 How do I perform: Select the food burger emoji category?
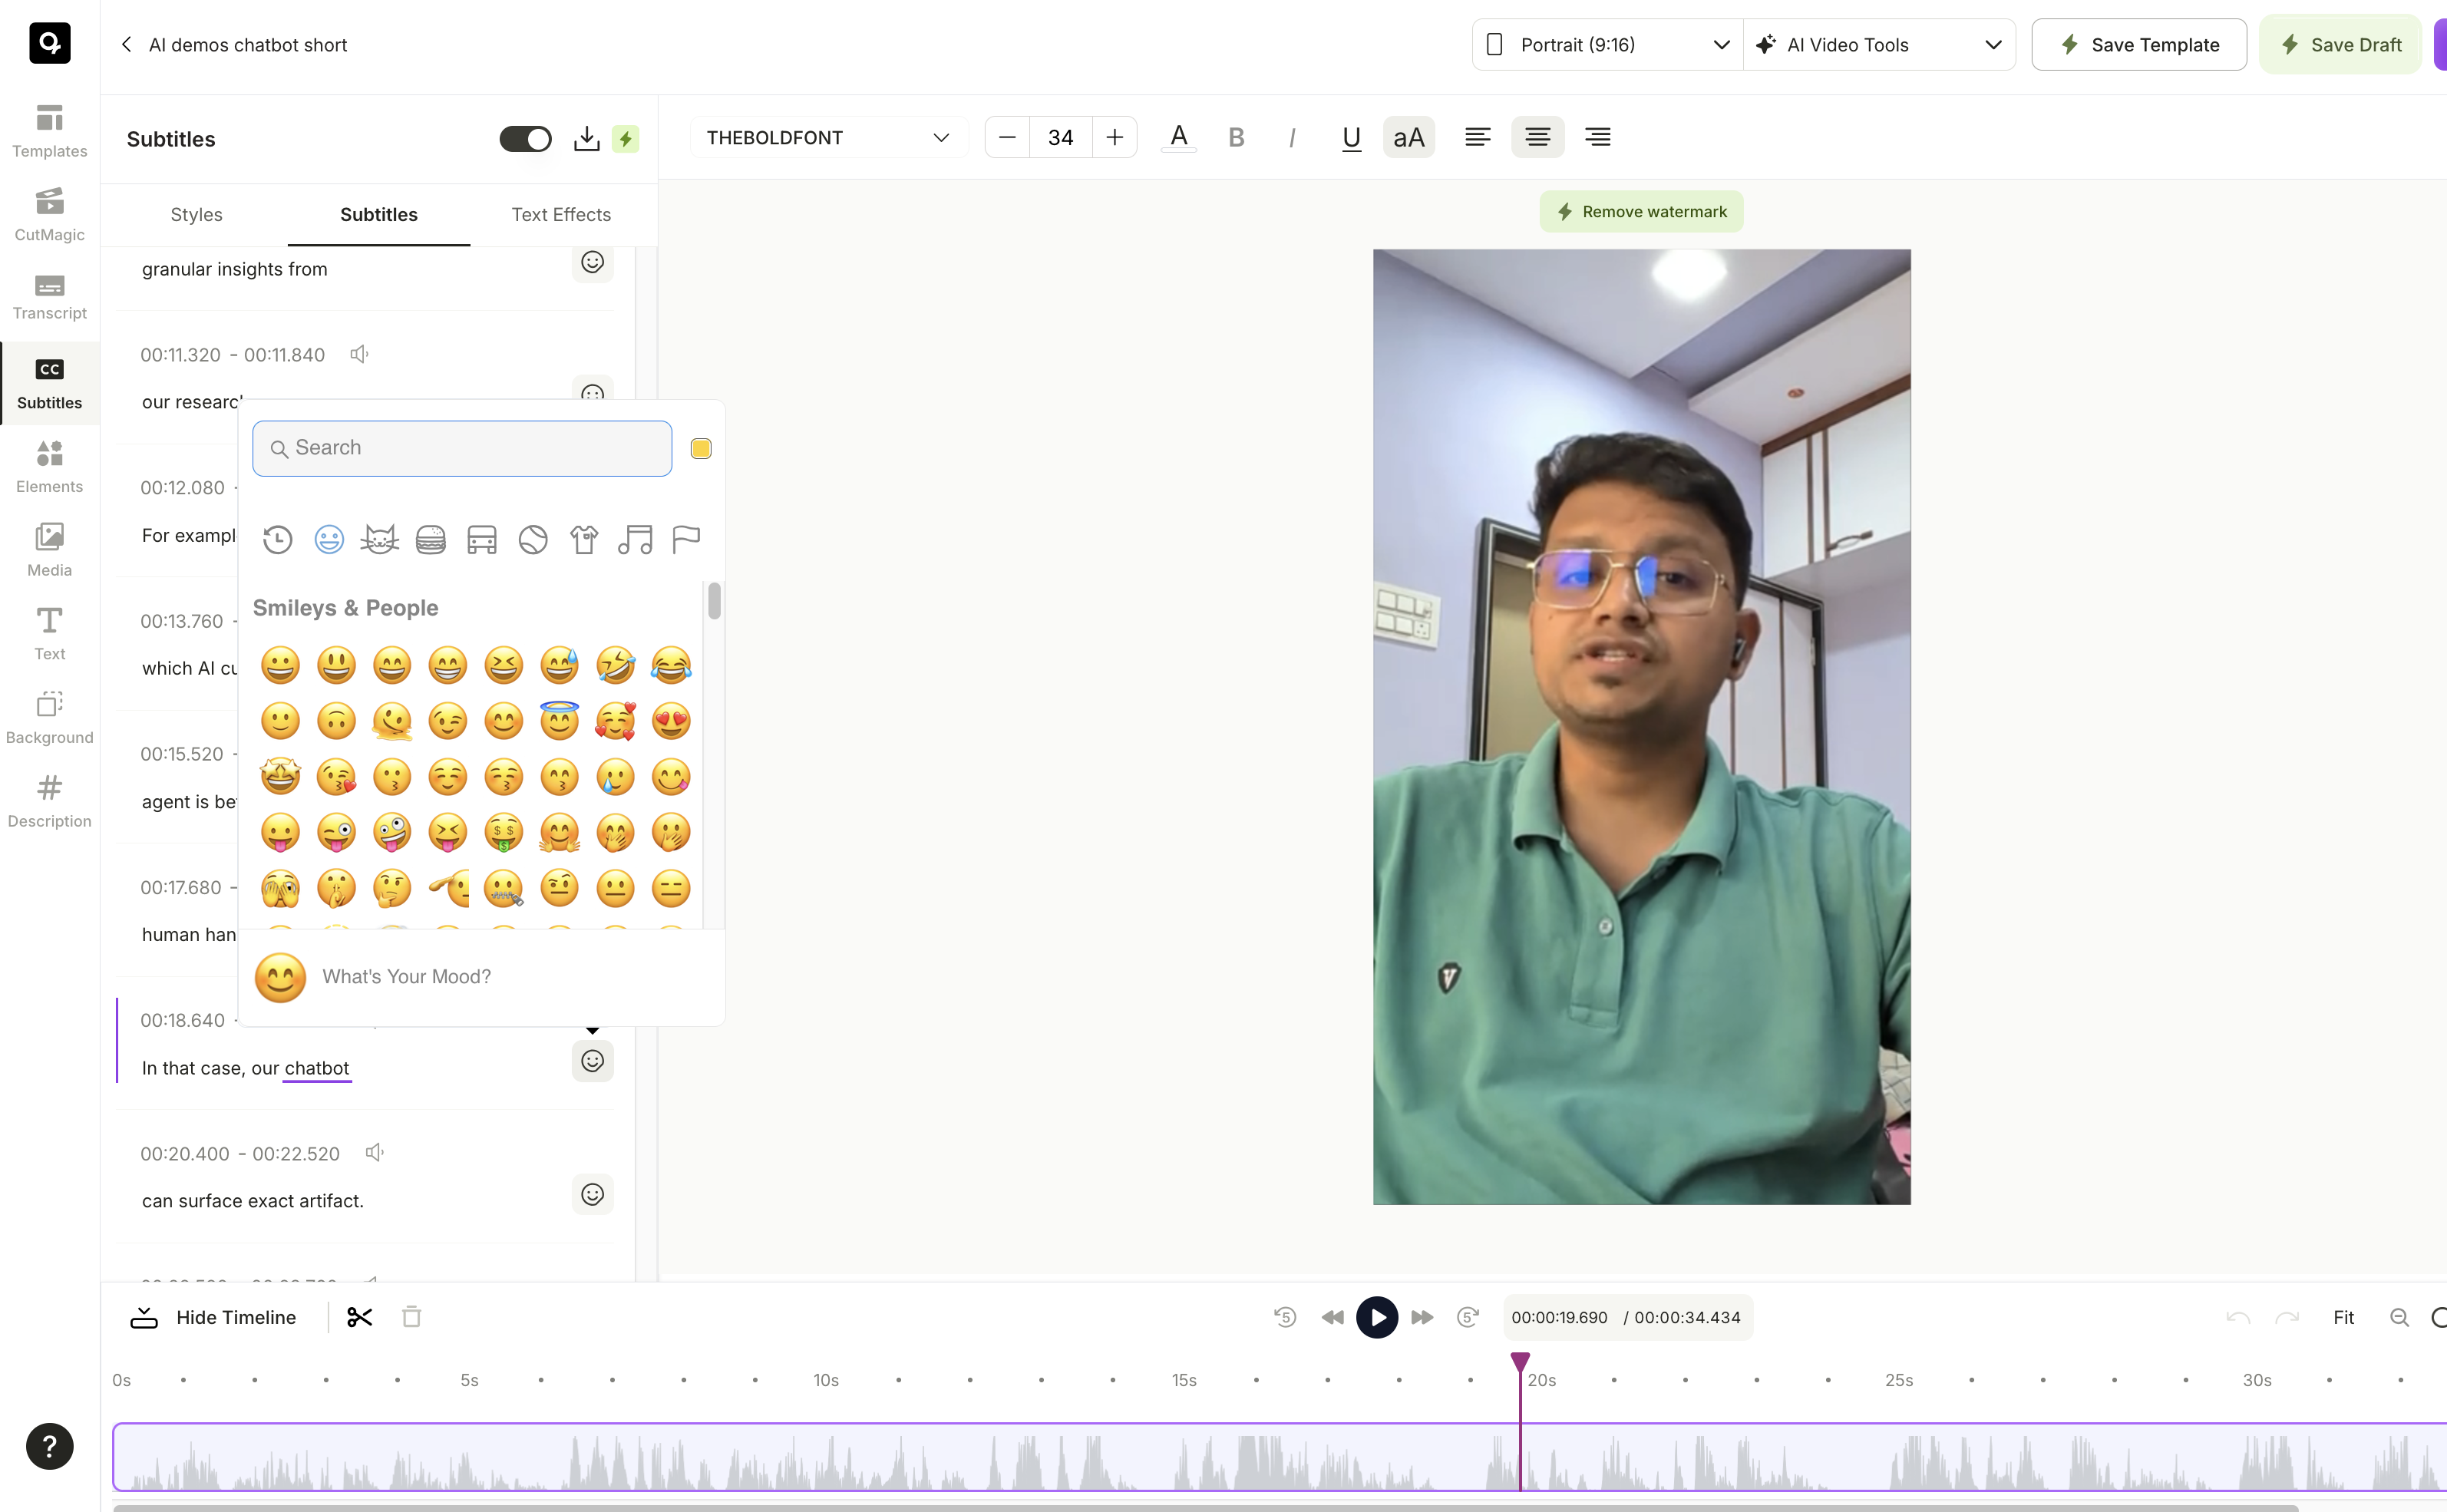pos(431,540)
